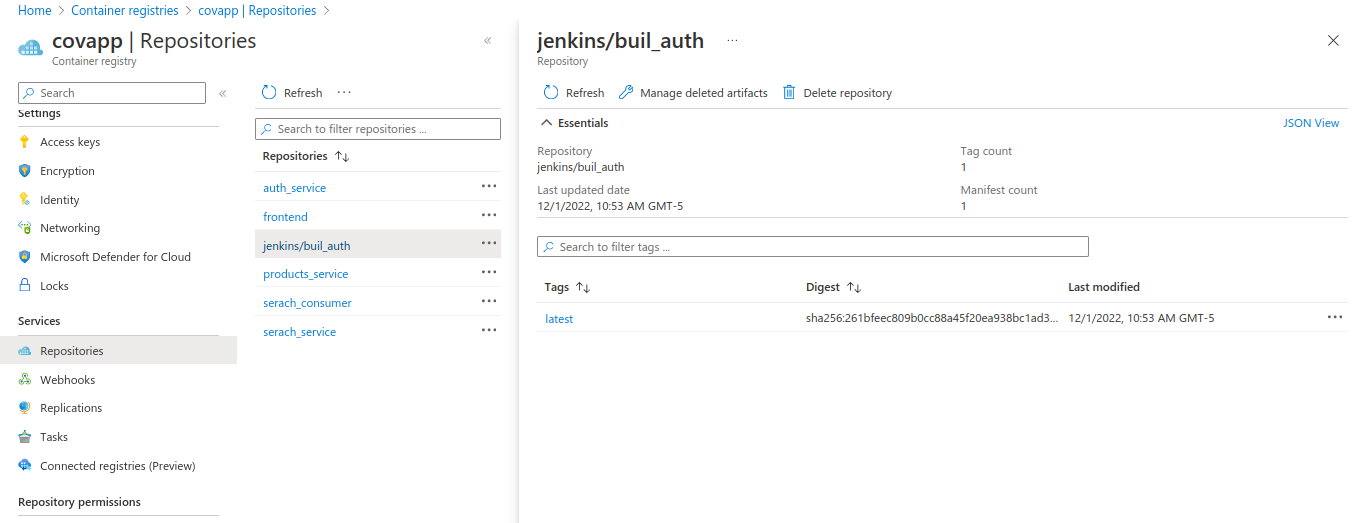Open more options next to repositories Refresh
Viewport: 1362px width, 523px height.
[344, 92]
